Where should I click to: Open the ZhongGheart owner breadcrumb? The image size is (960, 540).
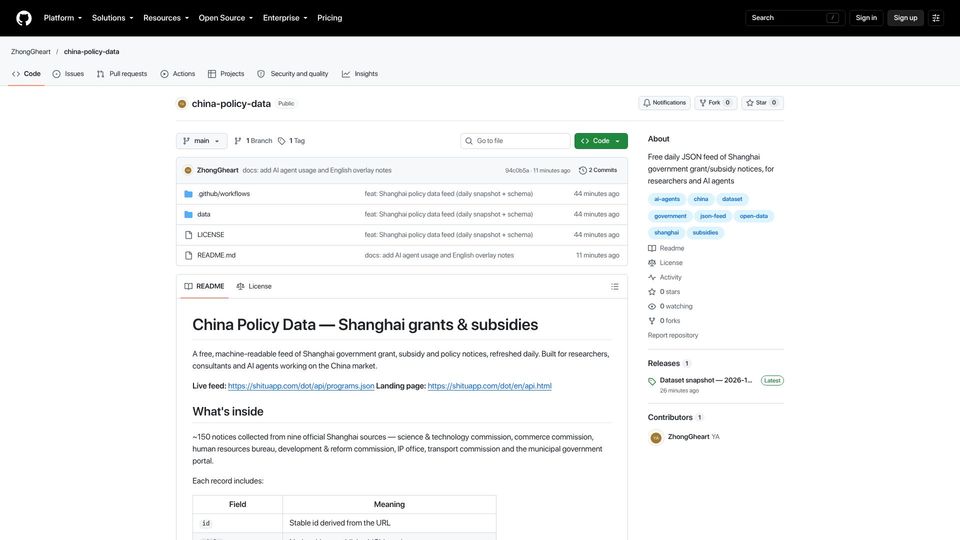(x=31, y=51)
